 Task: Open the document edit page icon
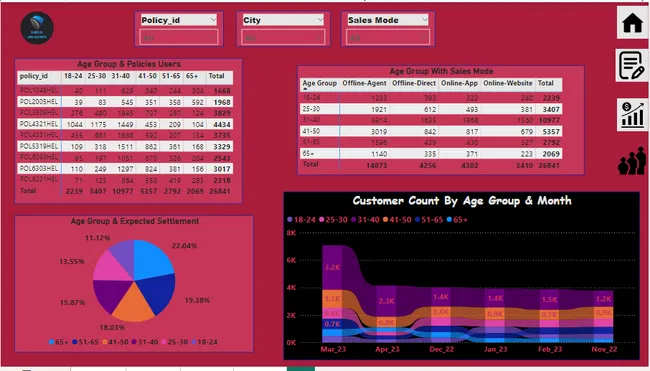pyautogui.click(x=632, y=65)
